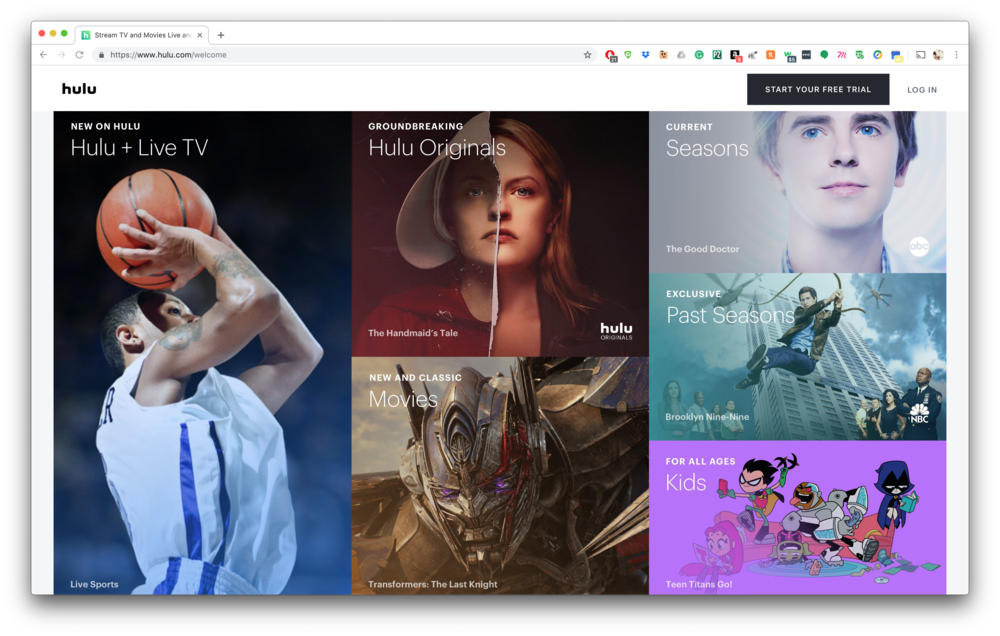
Task: Open the tan box-face extension icon
Action: point(663,55)
